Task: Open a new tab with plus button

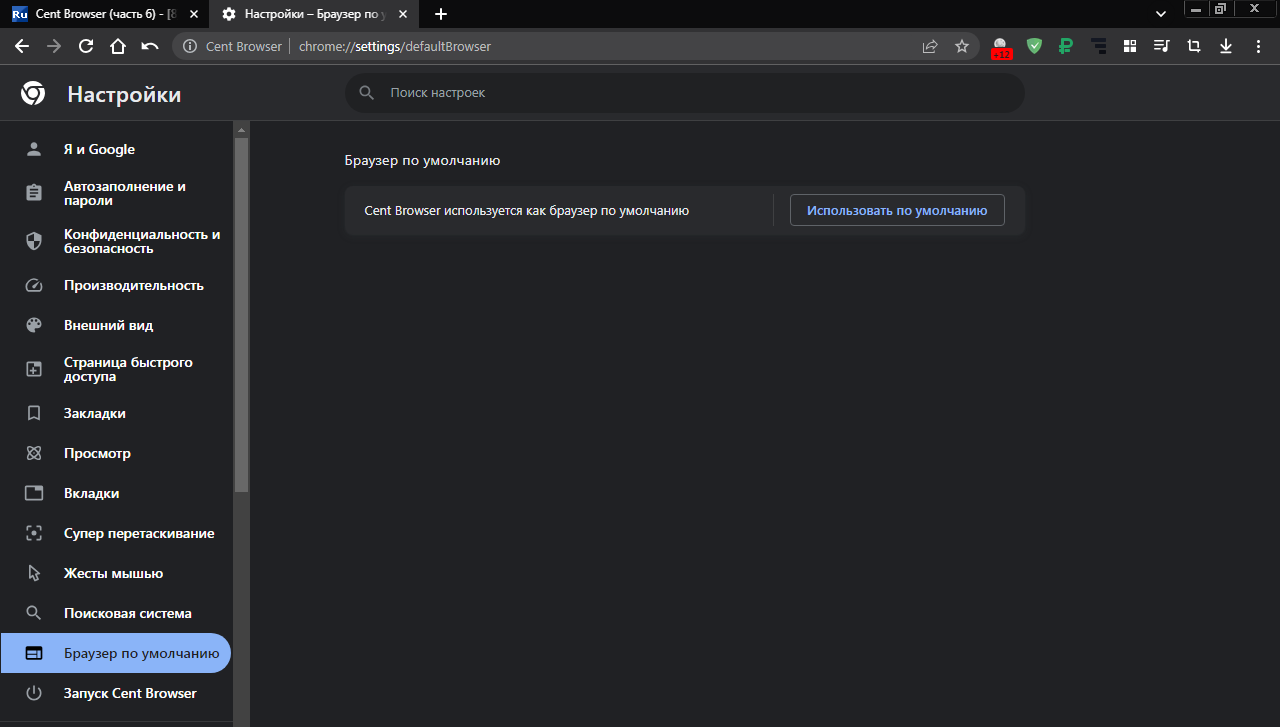Action: coord(441,14)
